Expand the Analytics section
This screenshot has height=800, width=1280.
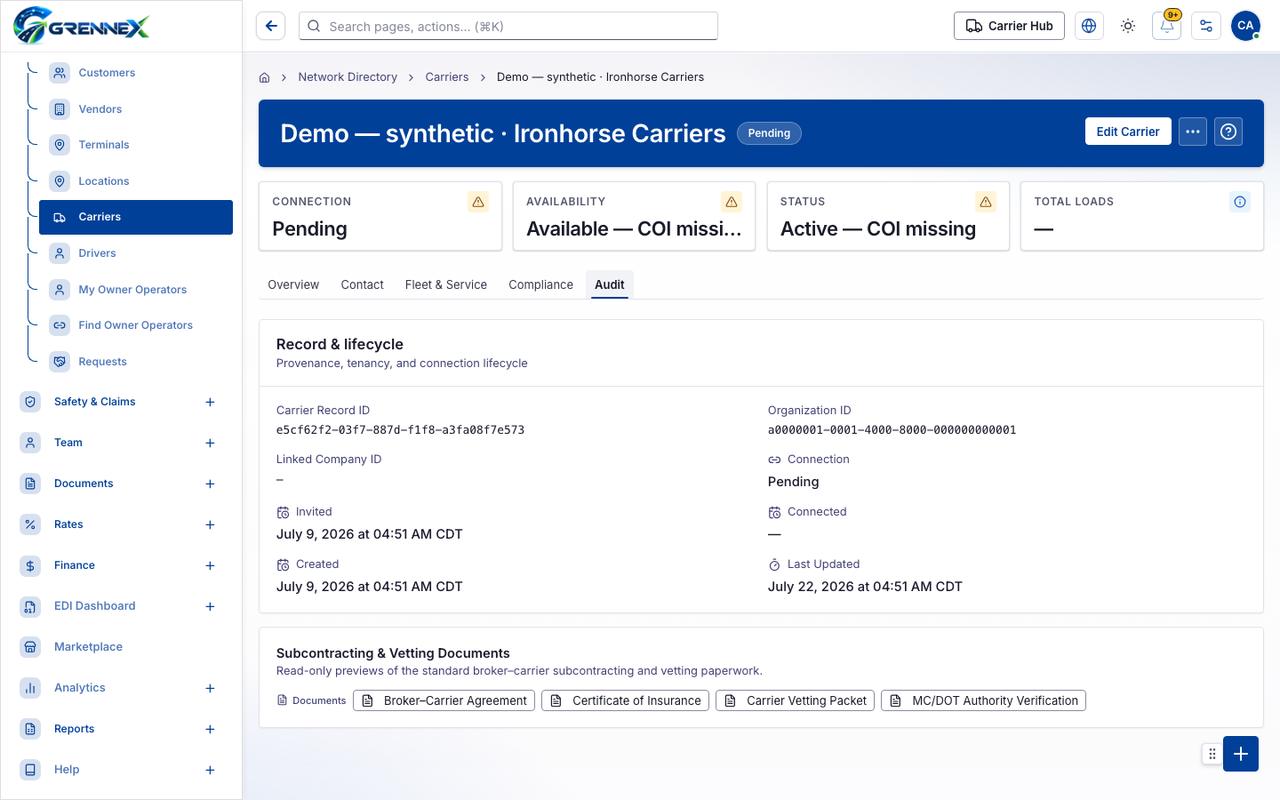[210, 688]
